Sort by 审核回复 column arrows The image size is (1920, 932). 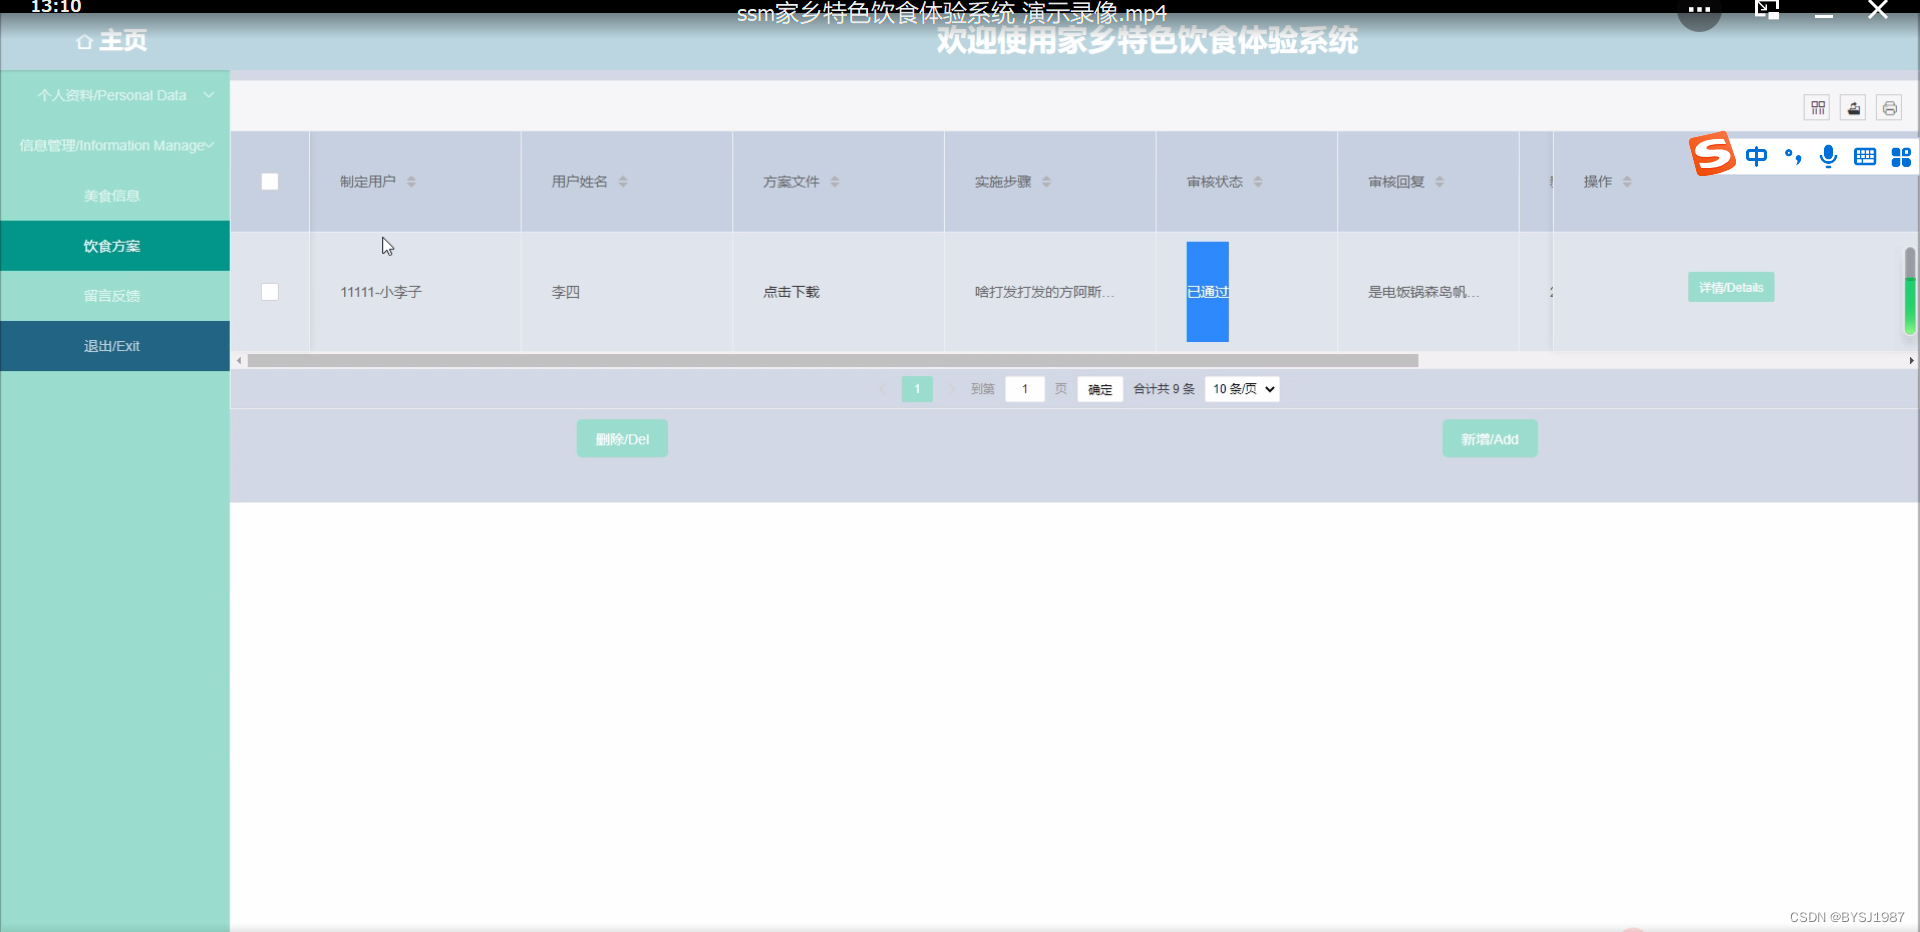coord(1440,182)
